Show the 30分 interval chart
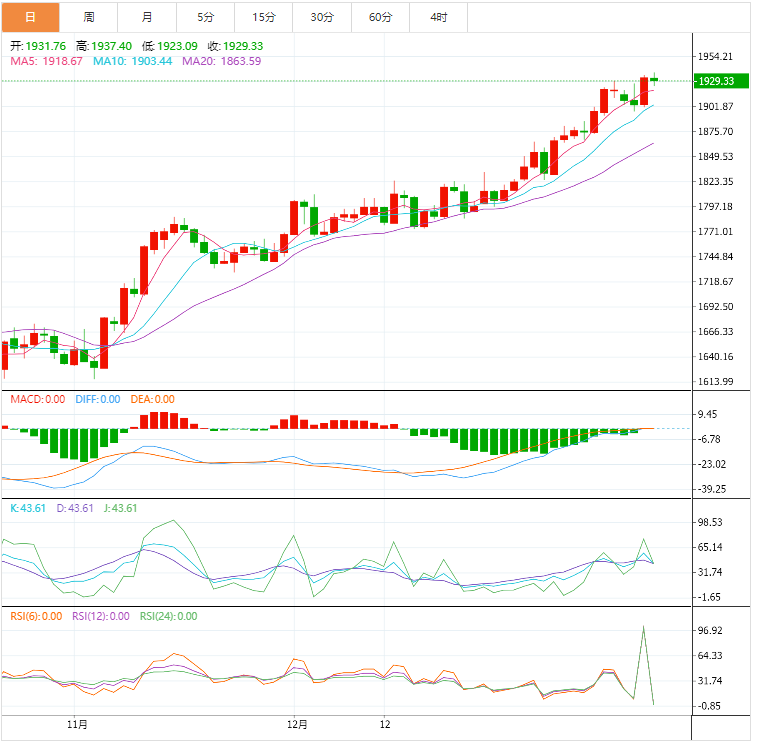This screenshot has width=758, height=746. [x=322, y=17]
